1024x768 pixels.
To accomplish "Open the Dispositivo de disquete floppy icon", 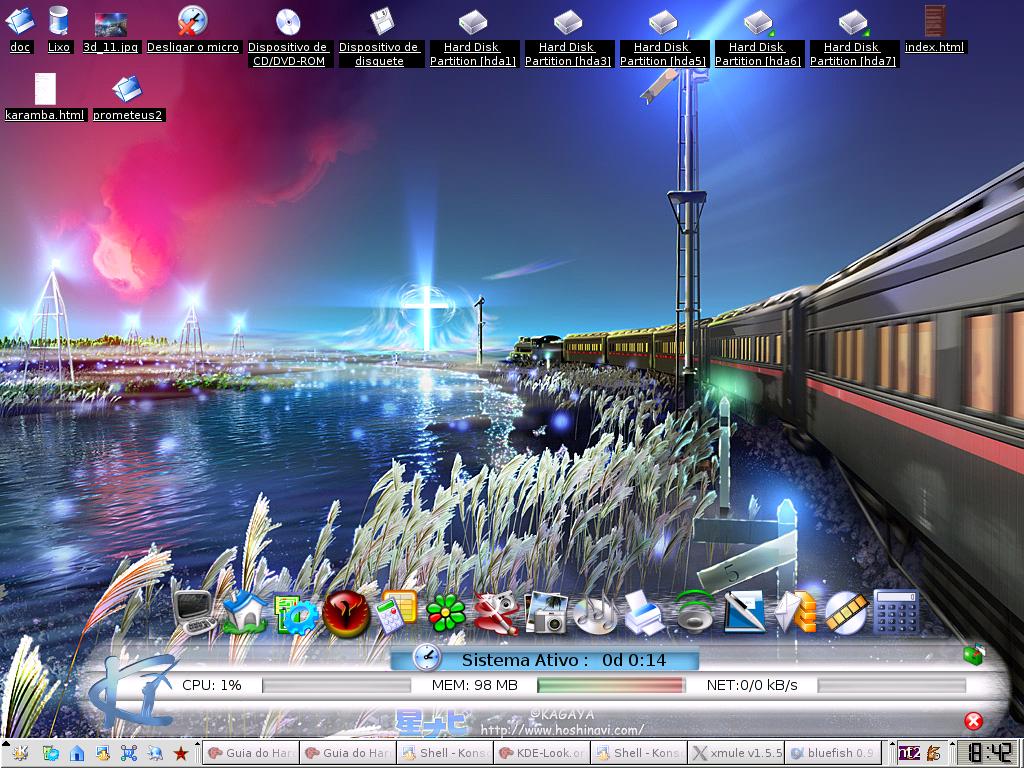I will coord(381,22).
